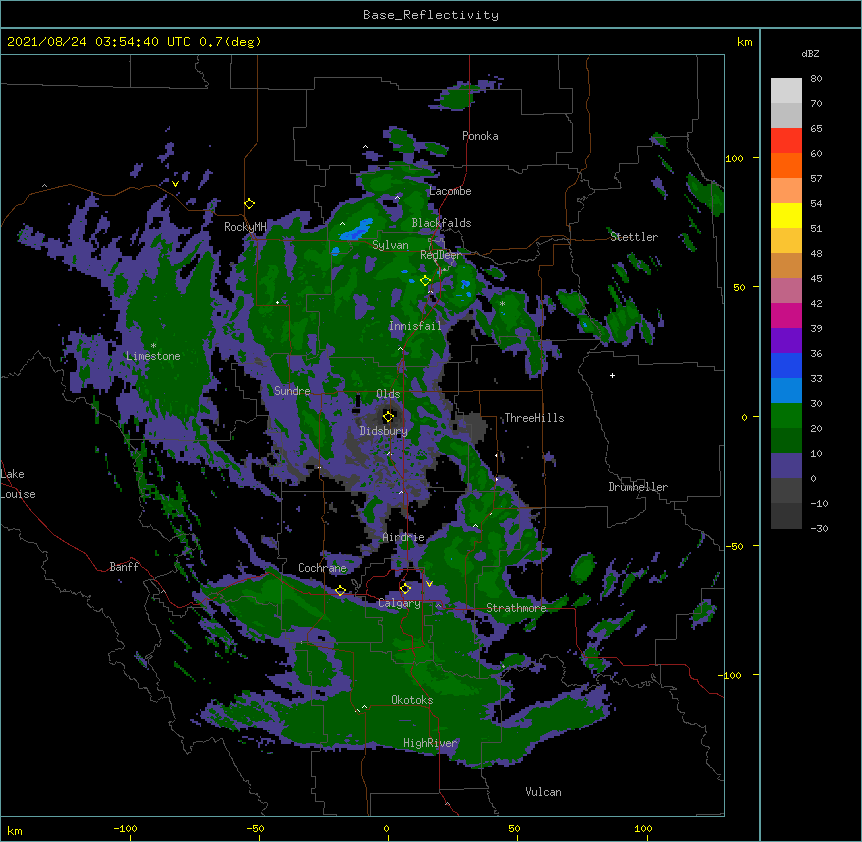Click the RedDeer city label
This screenshot has width=862, height=842.
tap(440, 255)
